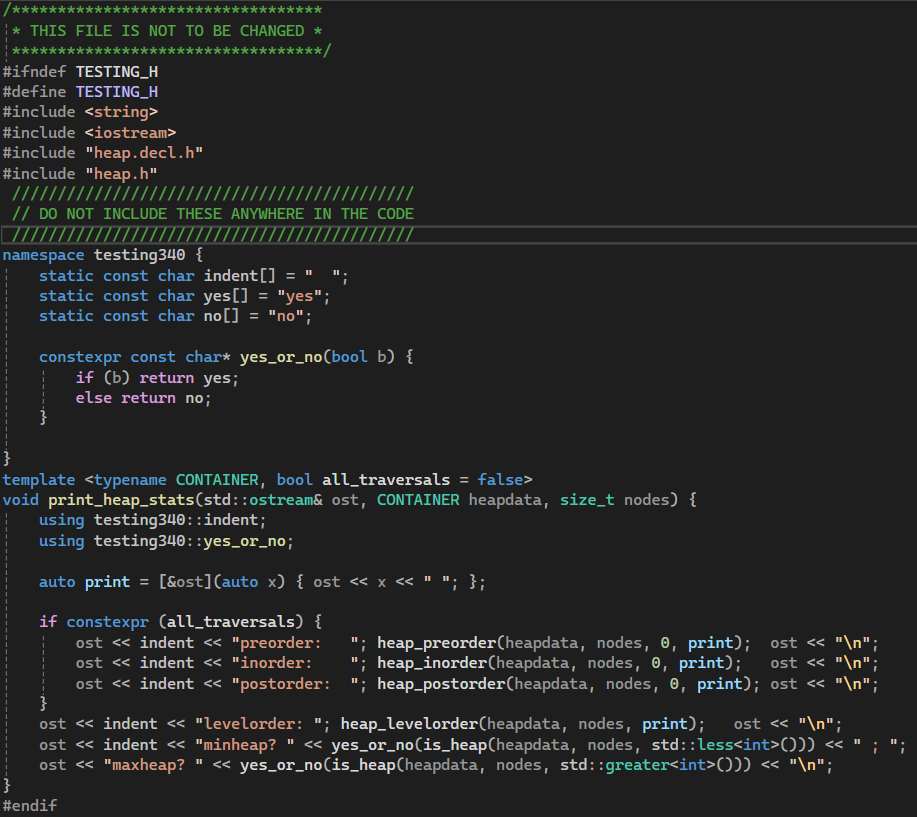Click the 'using testing340::indent;' line

pyautogui.click(x=153, y=520)
